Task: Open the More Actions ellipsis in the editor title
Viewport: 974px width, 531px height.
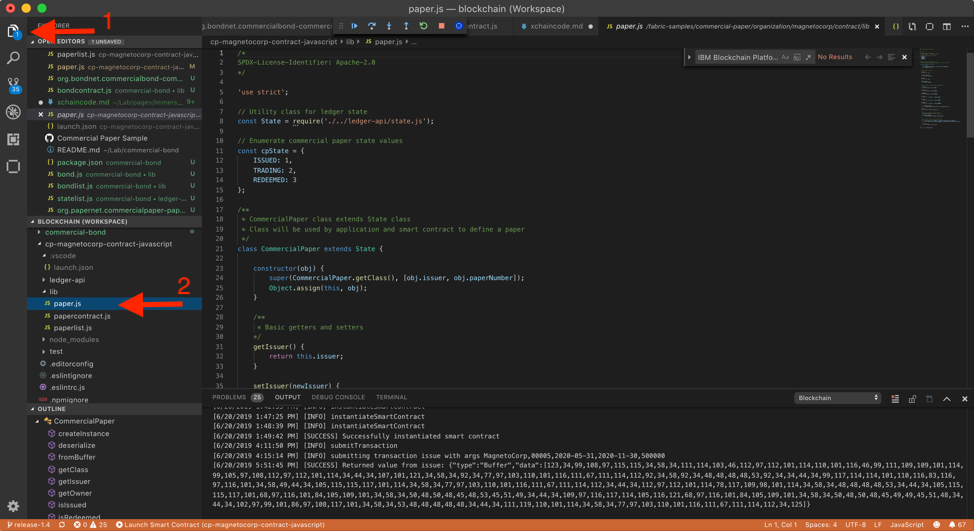Action: click(964, 27)
